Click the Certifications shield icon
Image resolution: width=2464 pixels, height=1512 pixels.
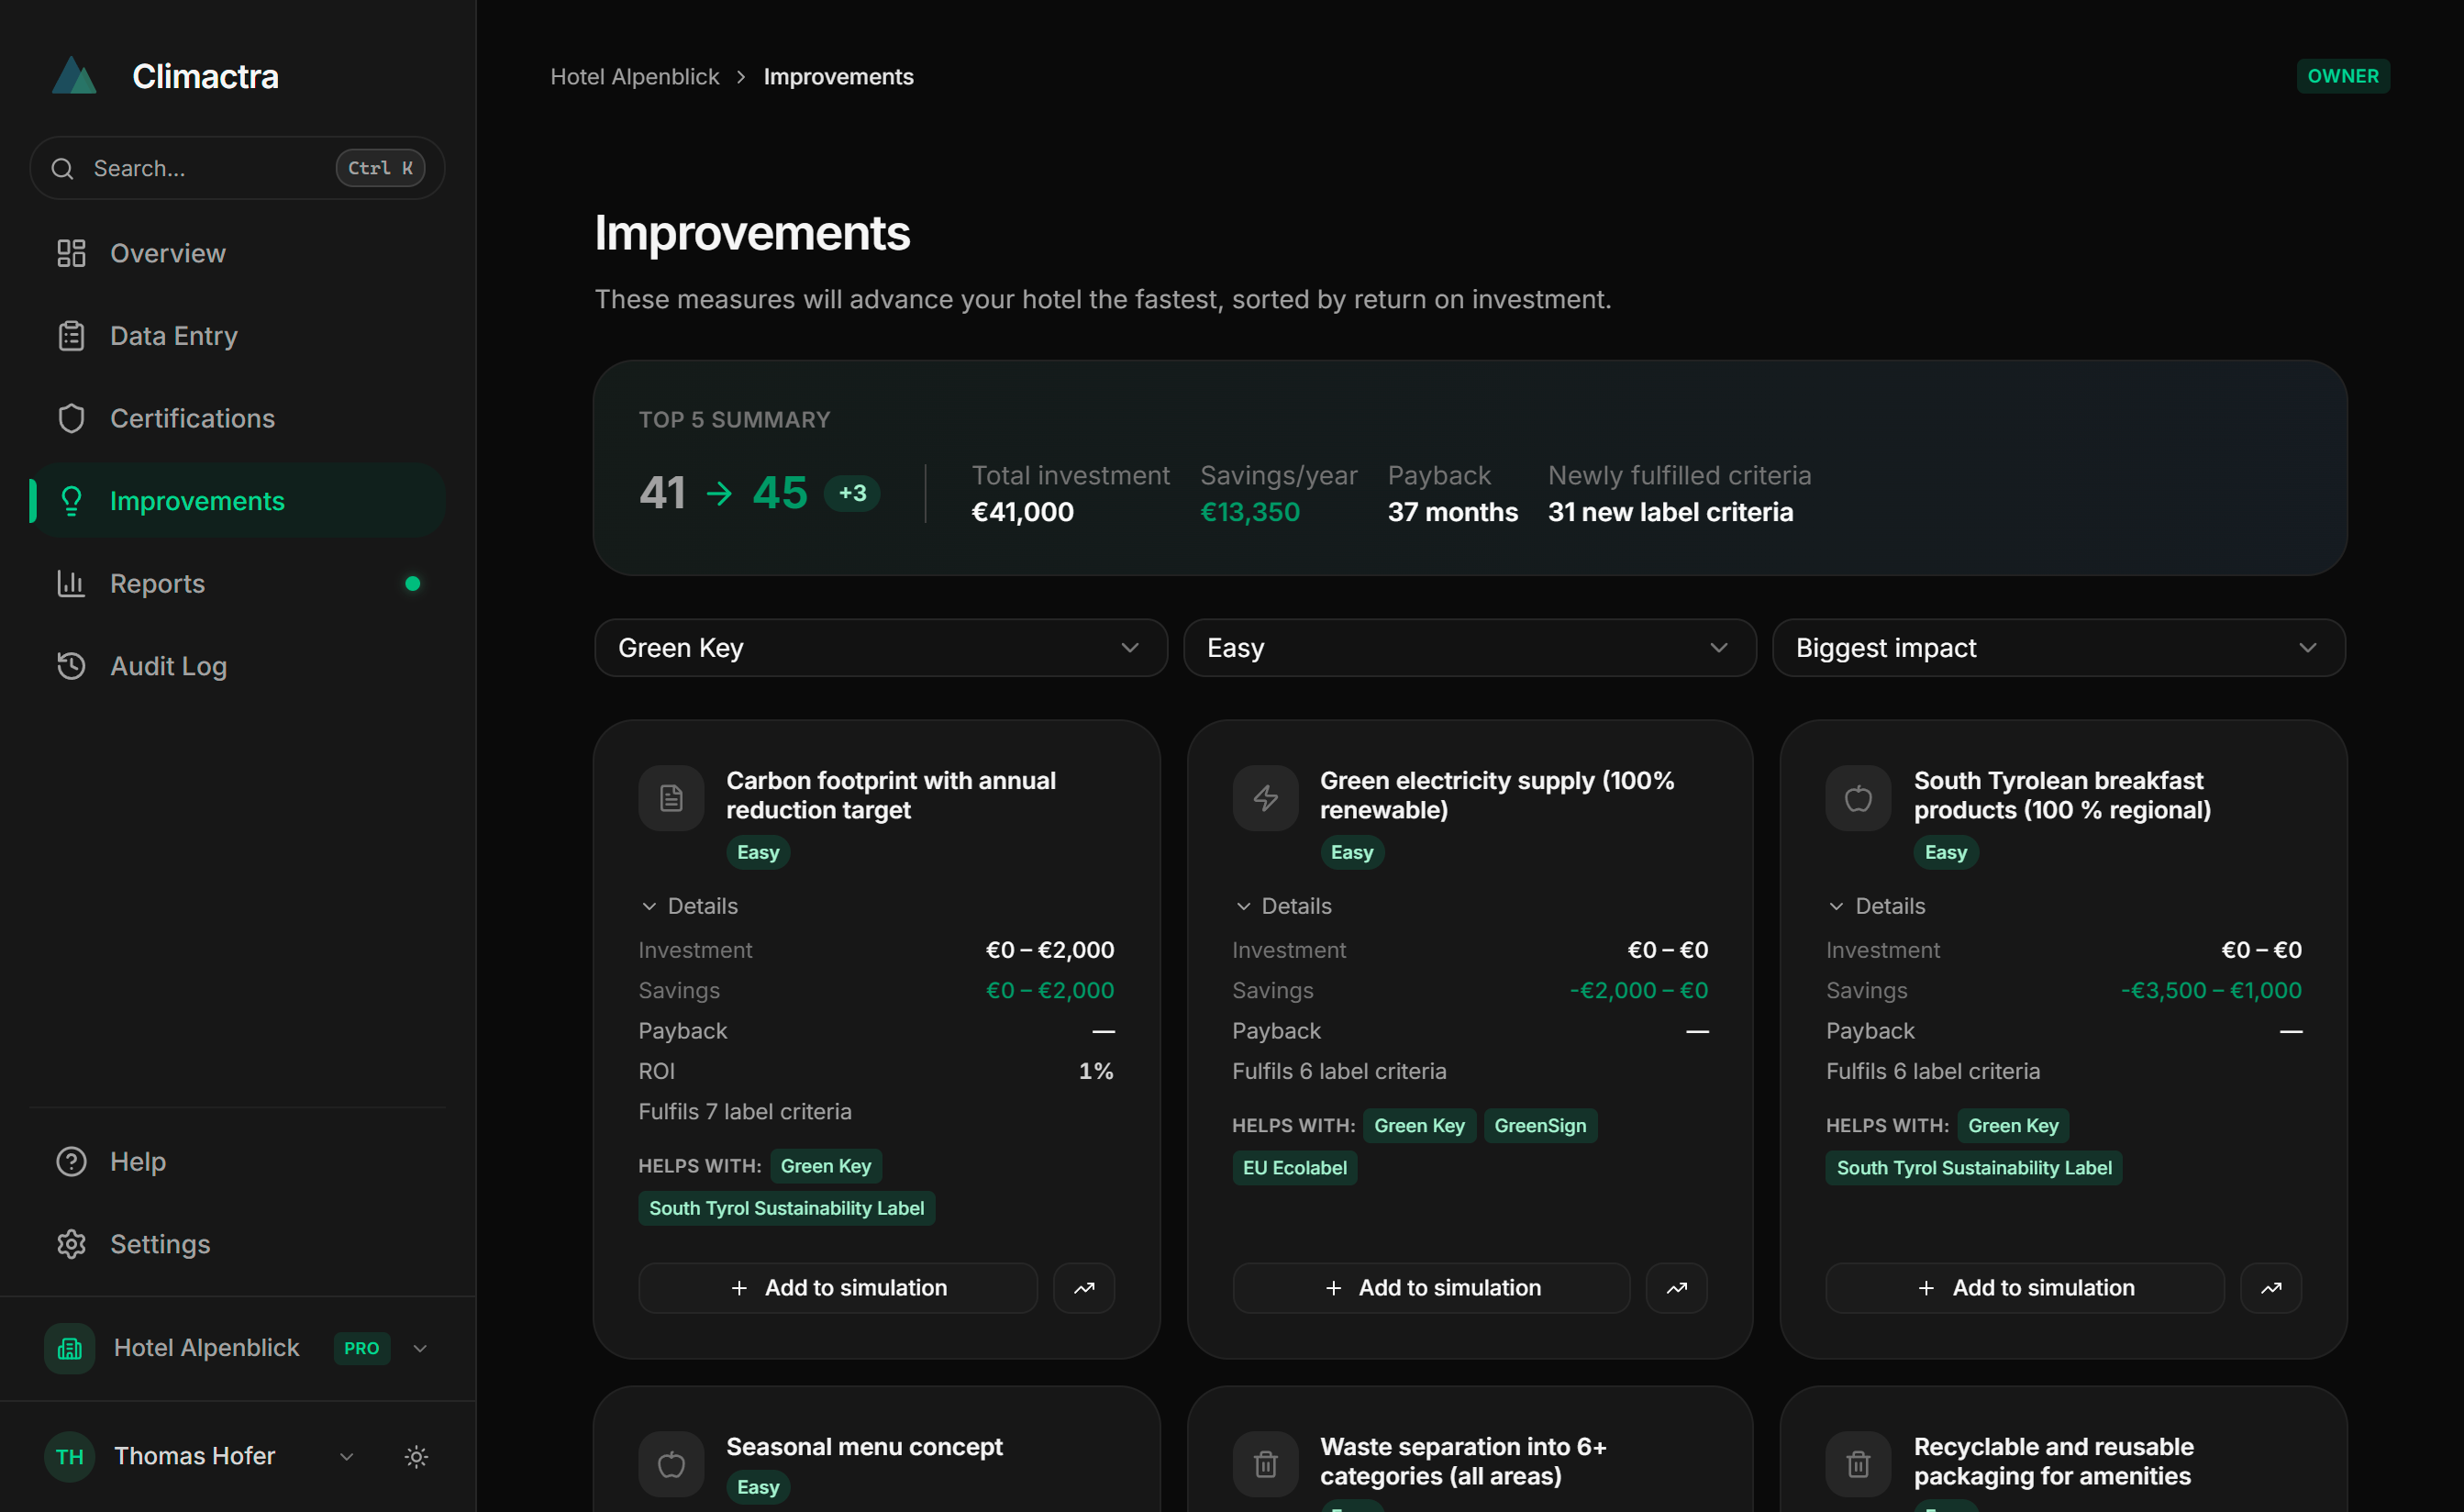[x=71, y=418]
